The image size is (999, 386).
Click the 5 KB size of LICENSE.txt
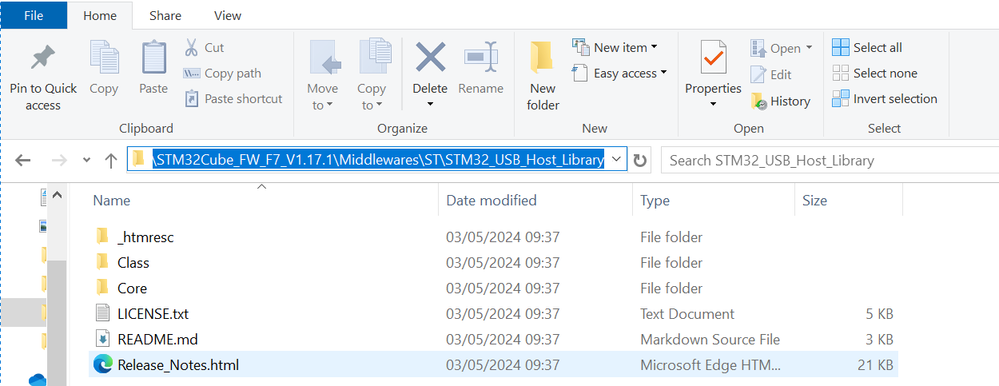tap(879, 314)
